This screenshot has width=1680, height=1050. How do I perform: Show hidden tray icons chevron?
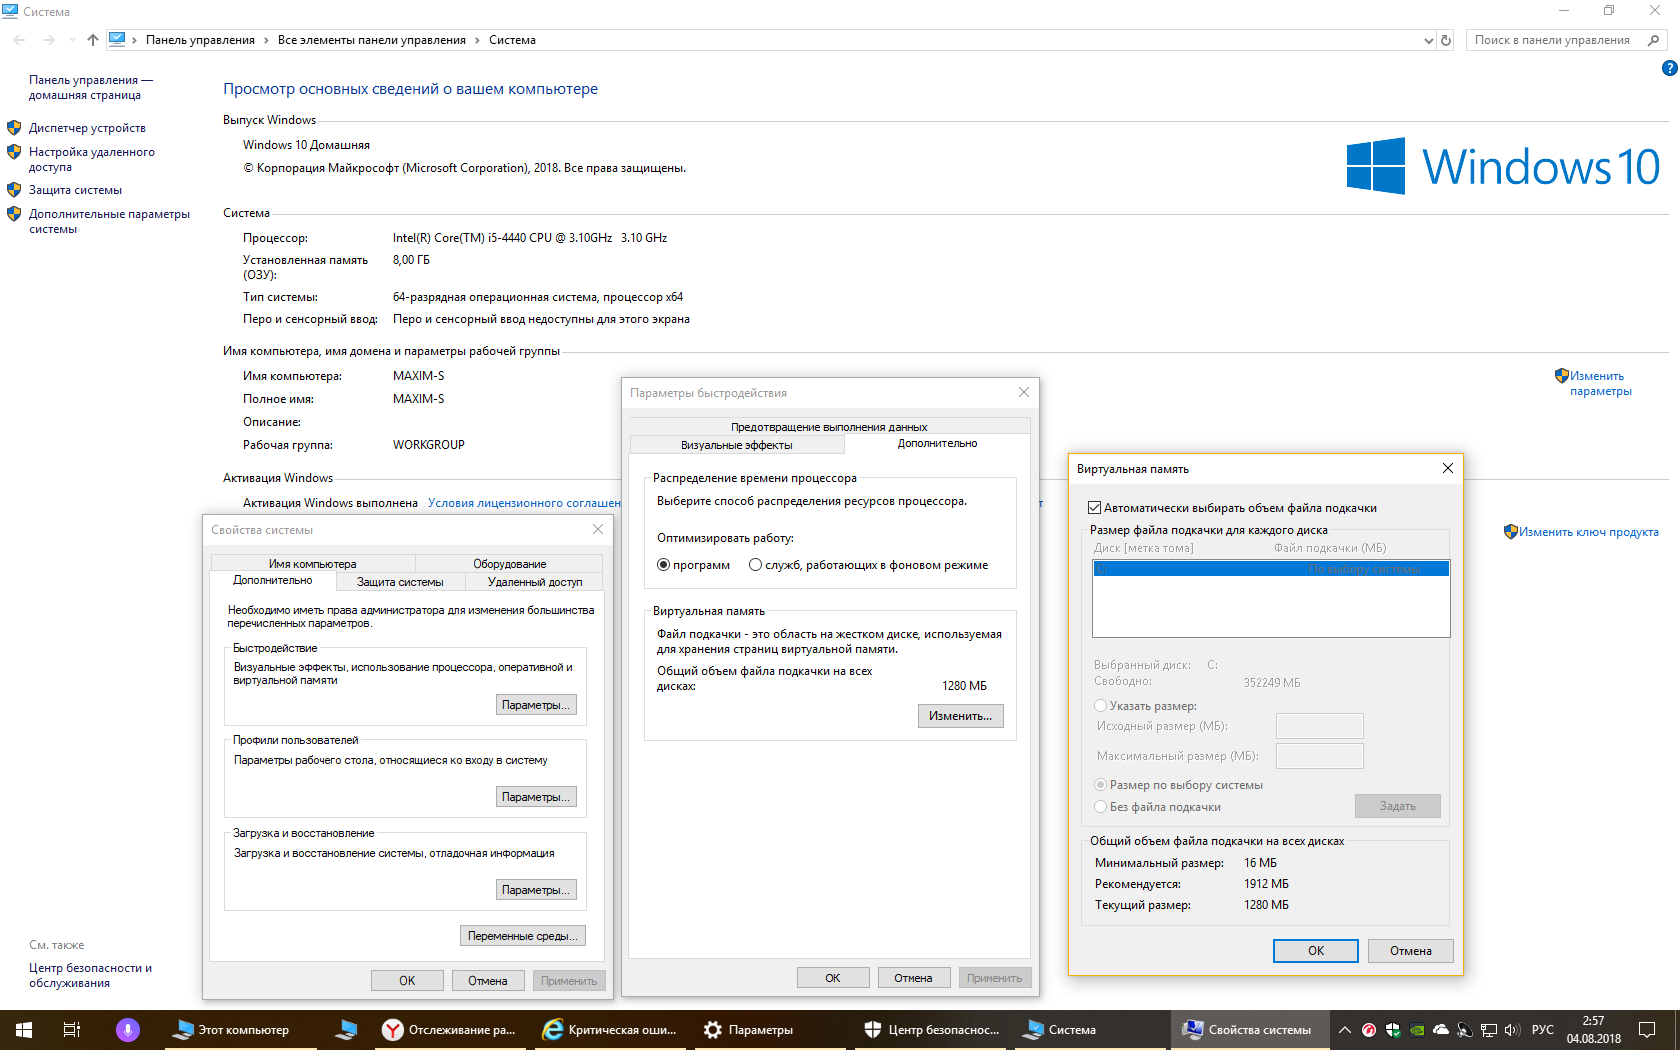coord(1345,1030)
